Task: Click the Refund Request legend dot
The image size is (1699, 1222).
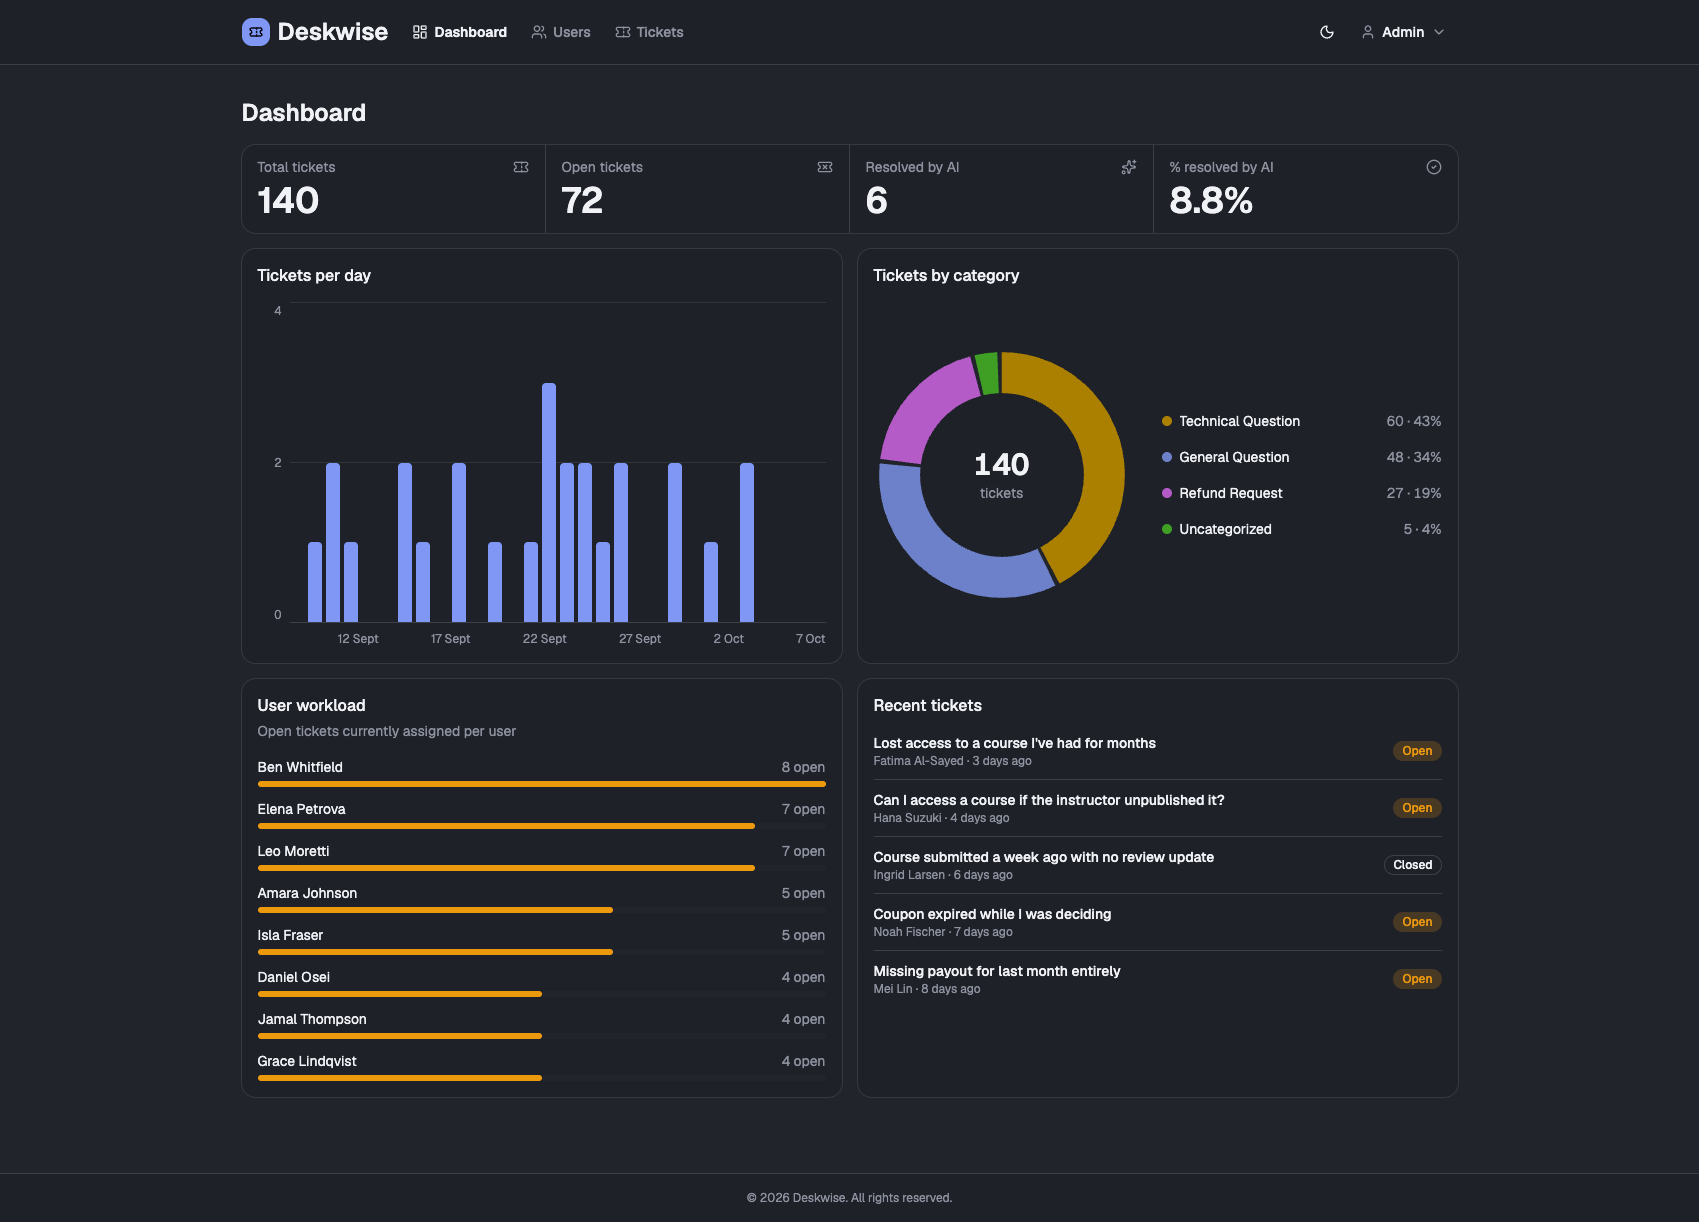Action: click(1167, 493)
